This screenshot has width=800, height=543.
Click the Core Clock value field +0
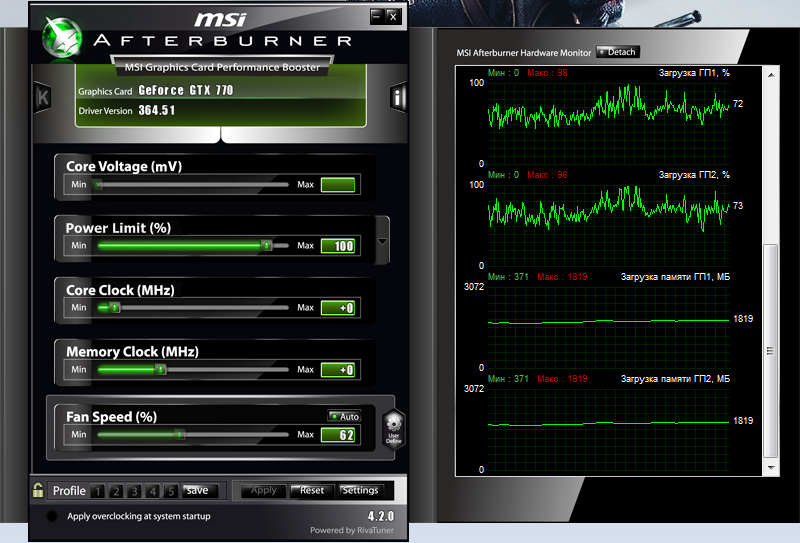click(x=338, y=308)
